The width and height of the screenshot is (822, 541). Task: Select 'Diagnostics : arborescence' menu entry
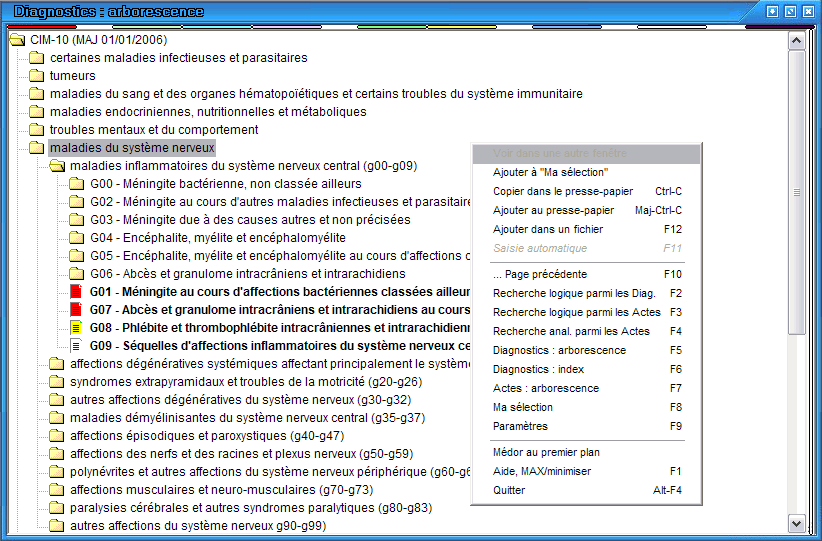pyautogui.click(x=586, y=350)
